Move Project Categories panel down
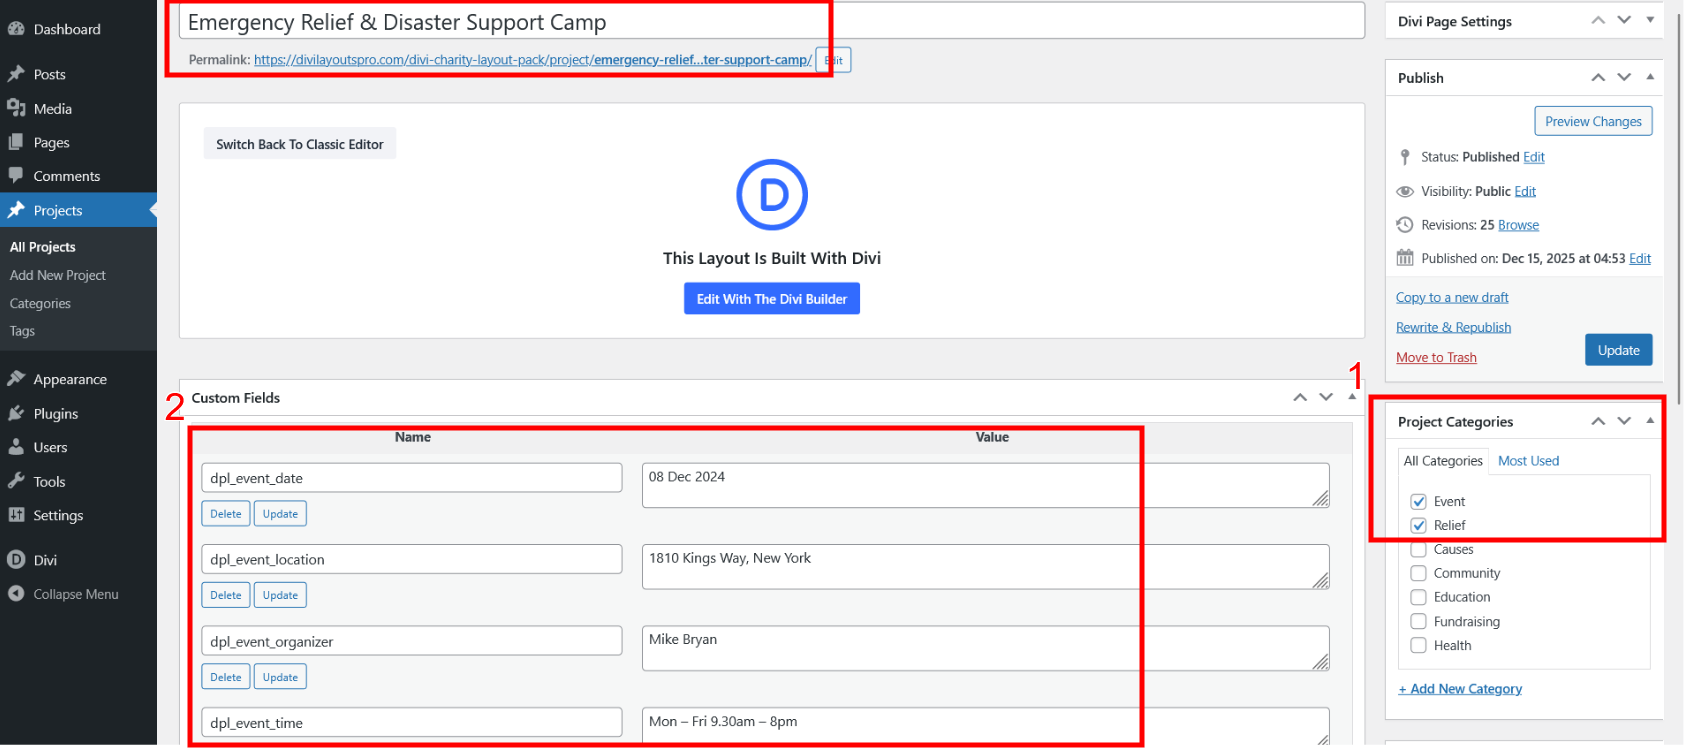This screenshot has width=1694, height=750. (x=1624, y=421)
